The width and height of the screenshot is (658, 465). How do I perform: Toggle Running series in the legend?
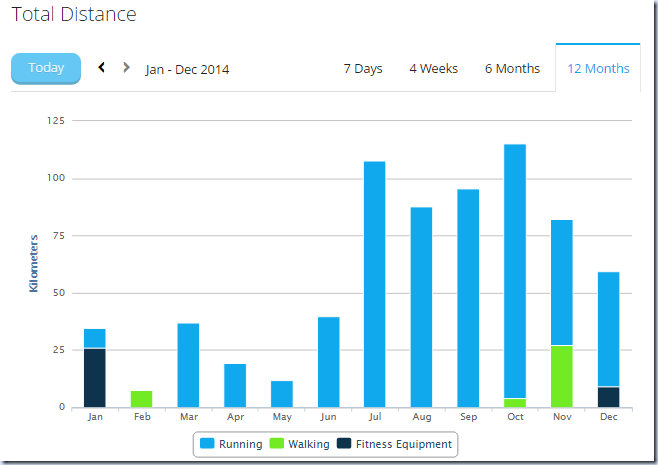pos(231,444)
